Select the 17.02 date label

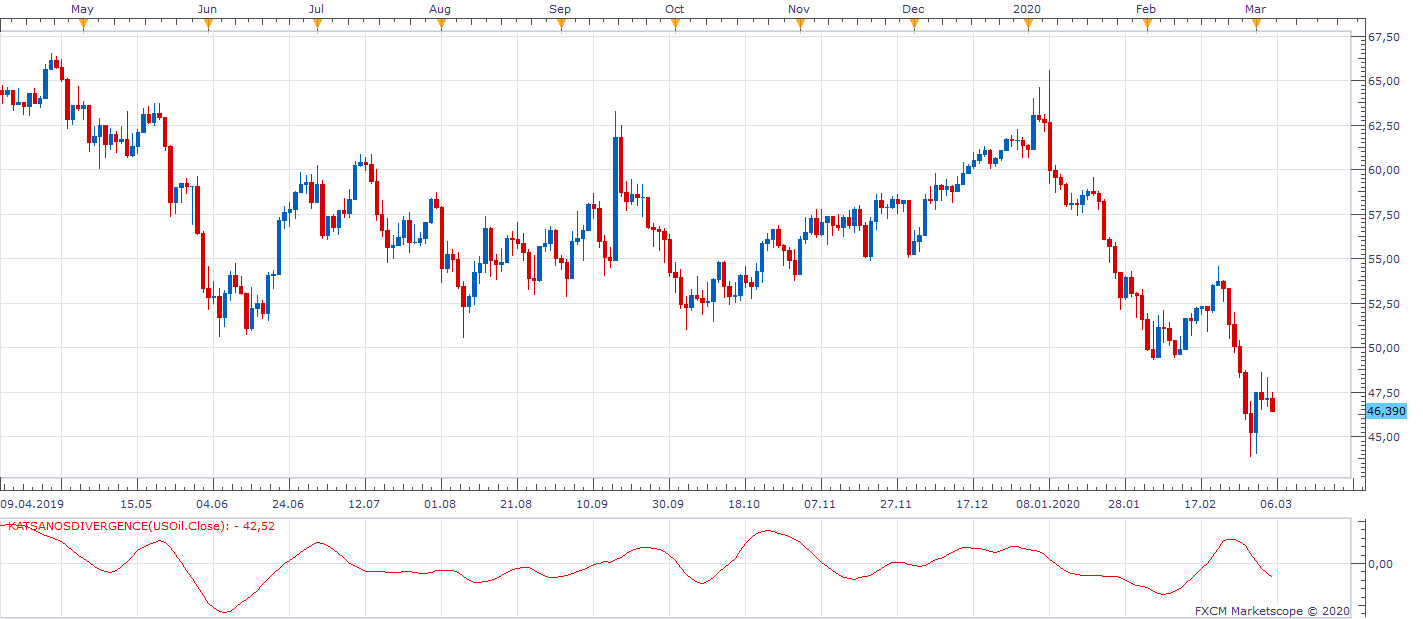(1200, 504)
